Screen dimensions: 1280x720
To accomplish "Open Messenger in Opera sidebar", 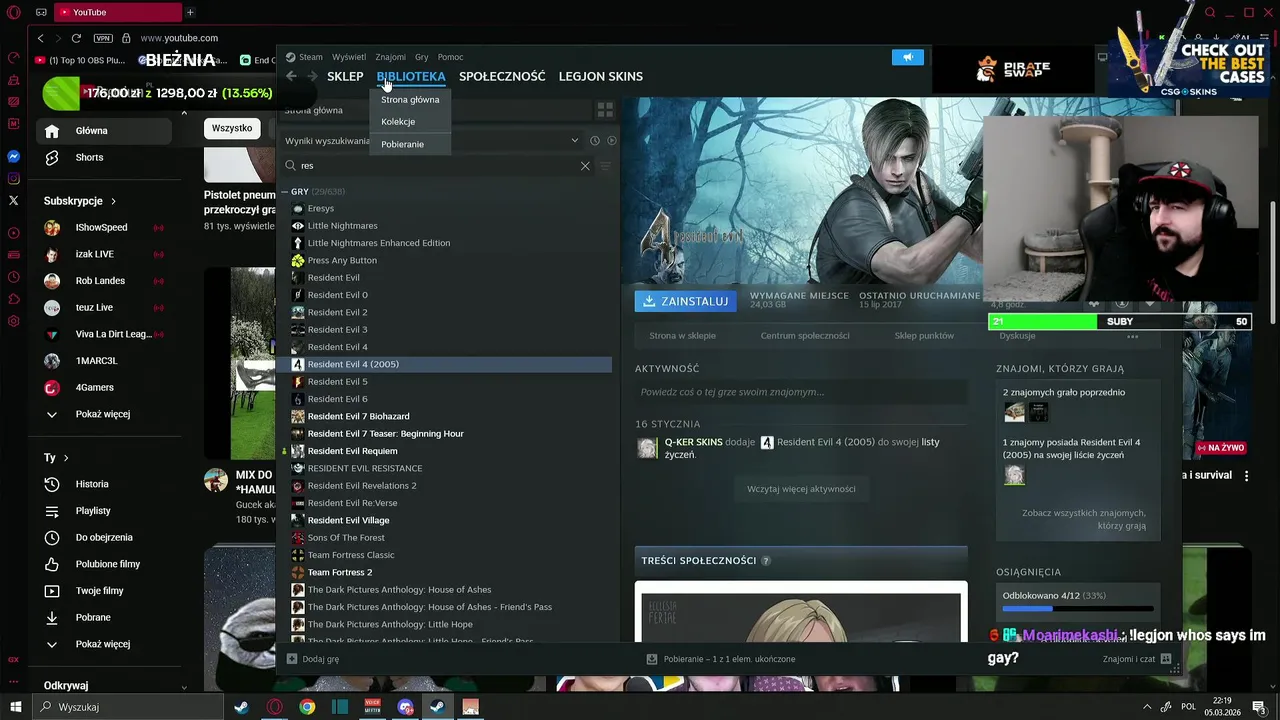I will [x=14, y=157].
